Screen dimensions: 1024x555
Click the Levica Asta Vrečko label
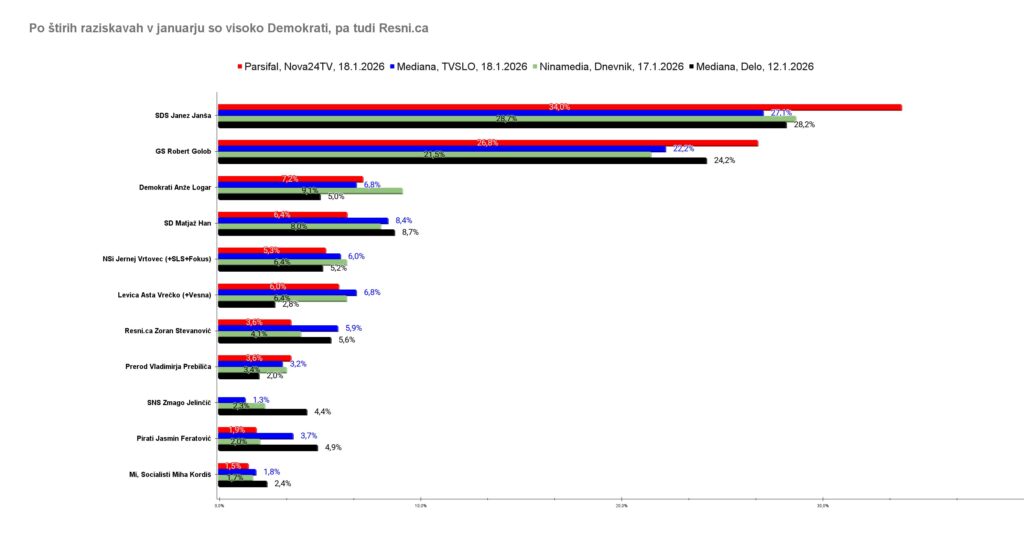click(x=167, y=296)
